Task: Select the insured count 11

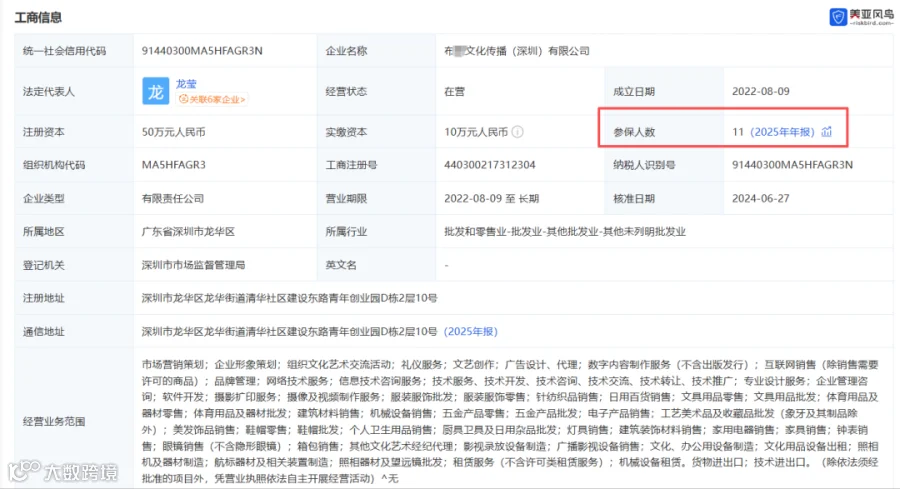Action: pyautogui.click(x=738, y=132)
